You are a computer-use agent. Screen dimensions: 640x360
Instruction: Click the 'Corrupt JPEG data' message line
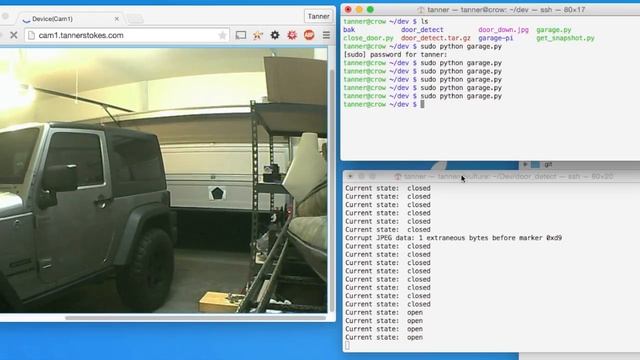453,238
